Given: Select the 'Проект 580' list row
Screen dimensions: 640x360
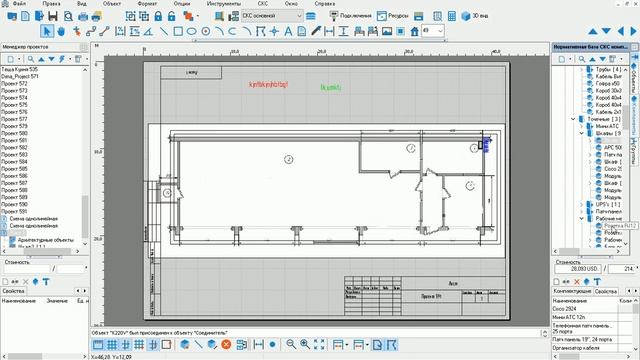Looking at the screenshot, I should tap(15, 133).
